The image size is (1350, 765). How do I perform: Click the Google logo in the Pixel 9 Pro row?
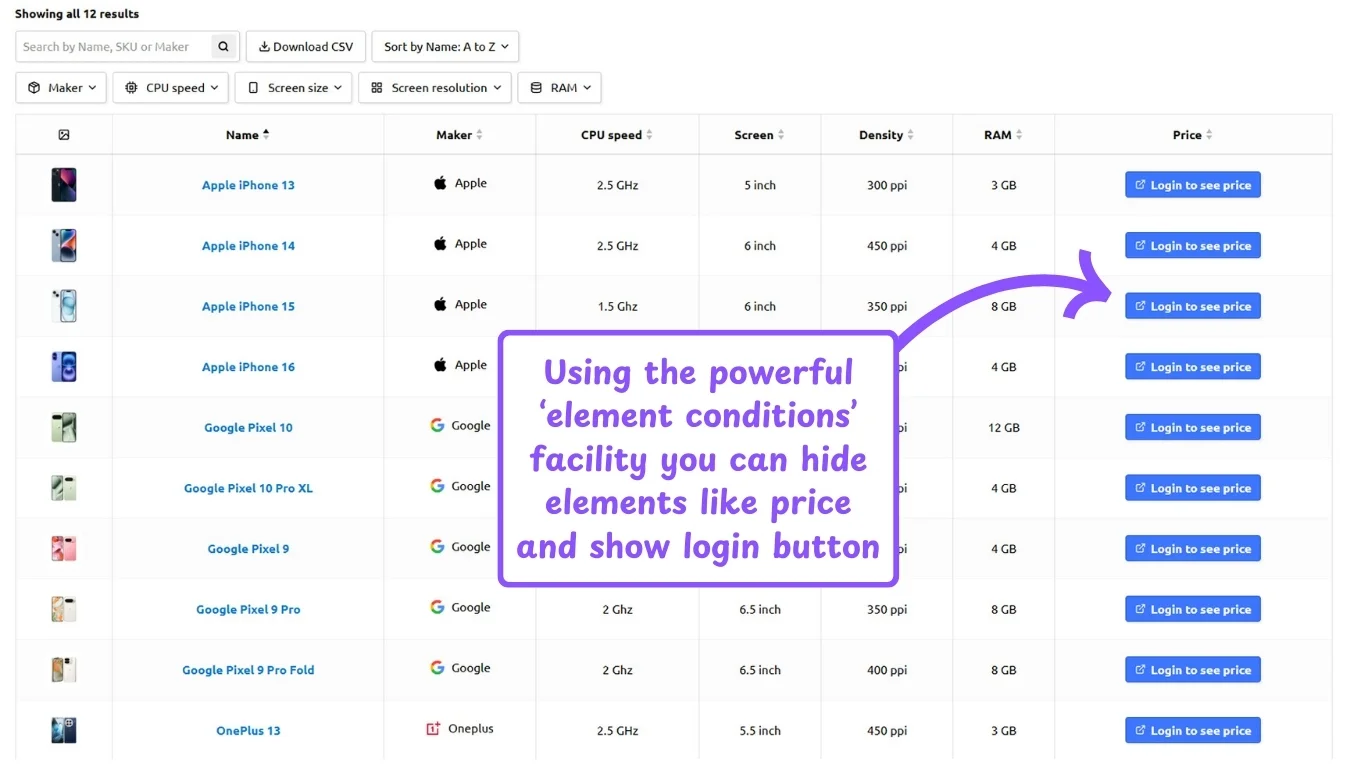[x=437, y=607]
